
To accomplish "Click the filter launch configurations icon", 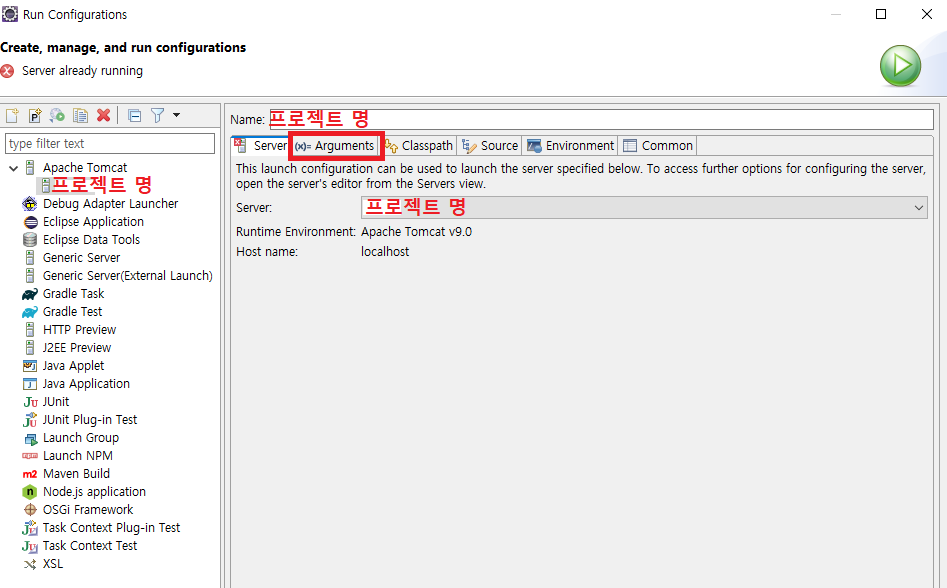I will [x=158, y=115].
